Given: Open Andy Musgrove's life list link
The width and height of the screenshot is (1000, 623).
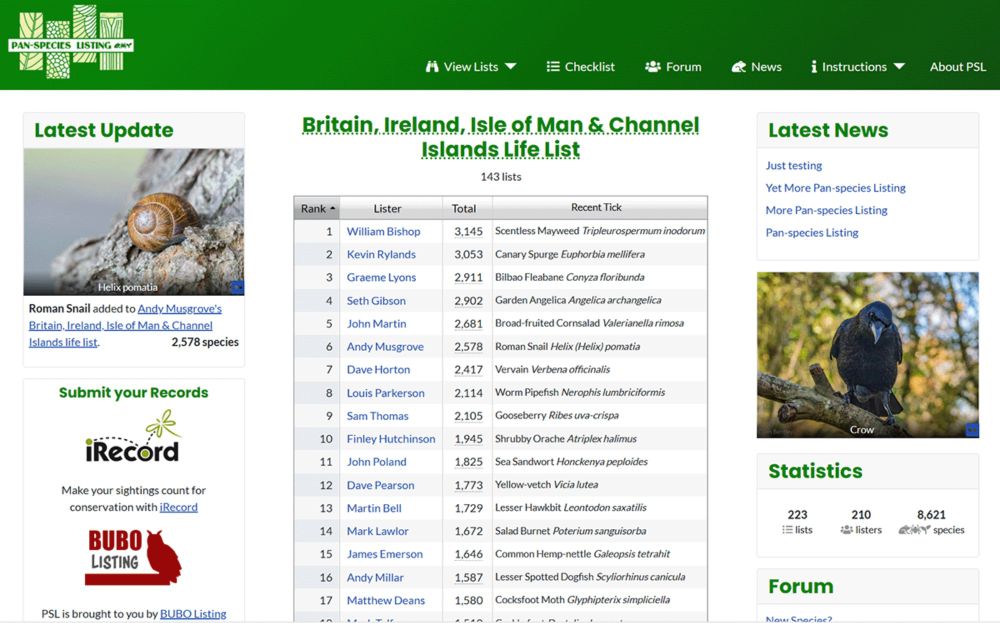Looking at the screenshot, I should click(125, 325).
